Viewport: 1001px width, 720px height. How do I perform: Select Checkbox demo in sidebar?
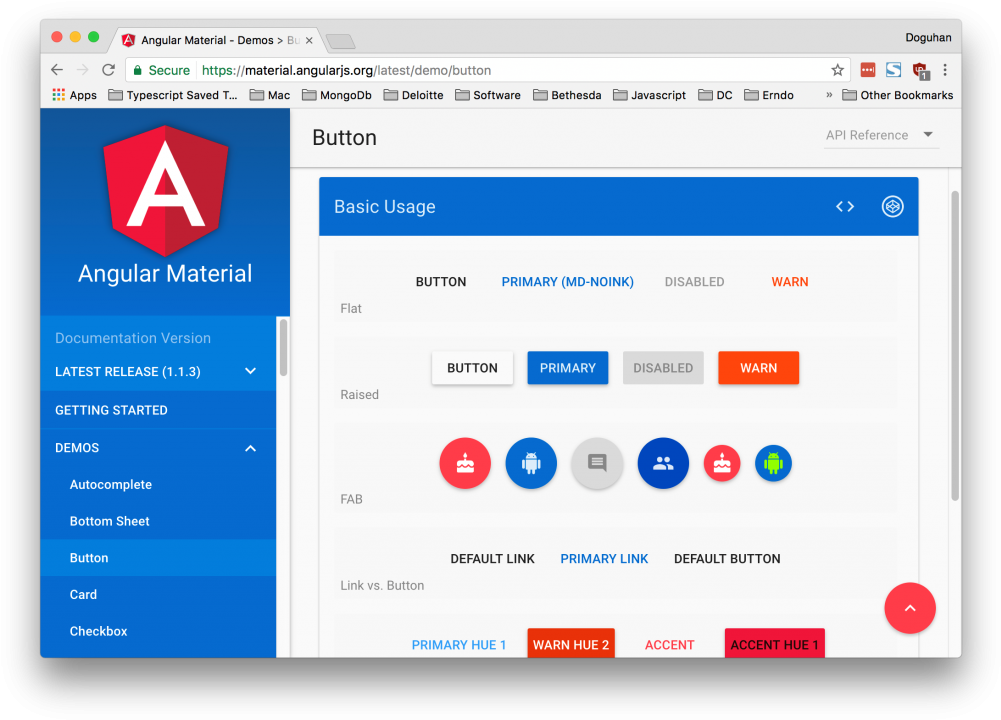[158, 631]
